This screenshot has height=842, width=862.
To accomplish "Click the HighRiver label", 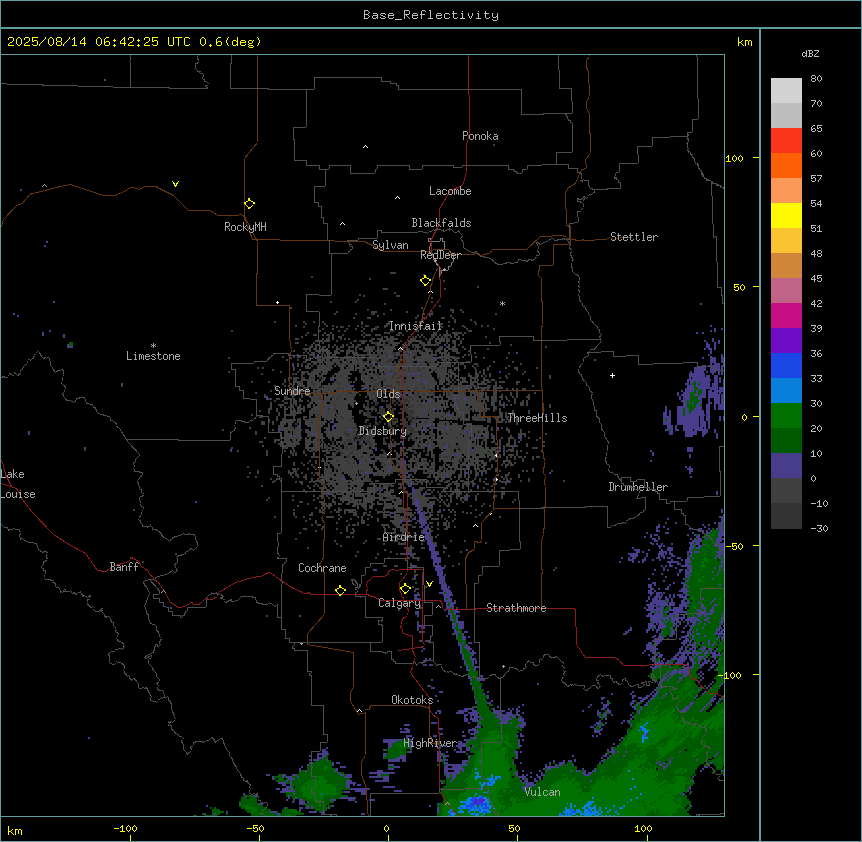I will coord(430,743).
